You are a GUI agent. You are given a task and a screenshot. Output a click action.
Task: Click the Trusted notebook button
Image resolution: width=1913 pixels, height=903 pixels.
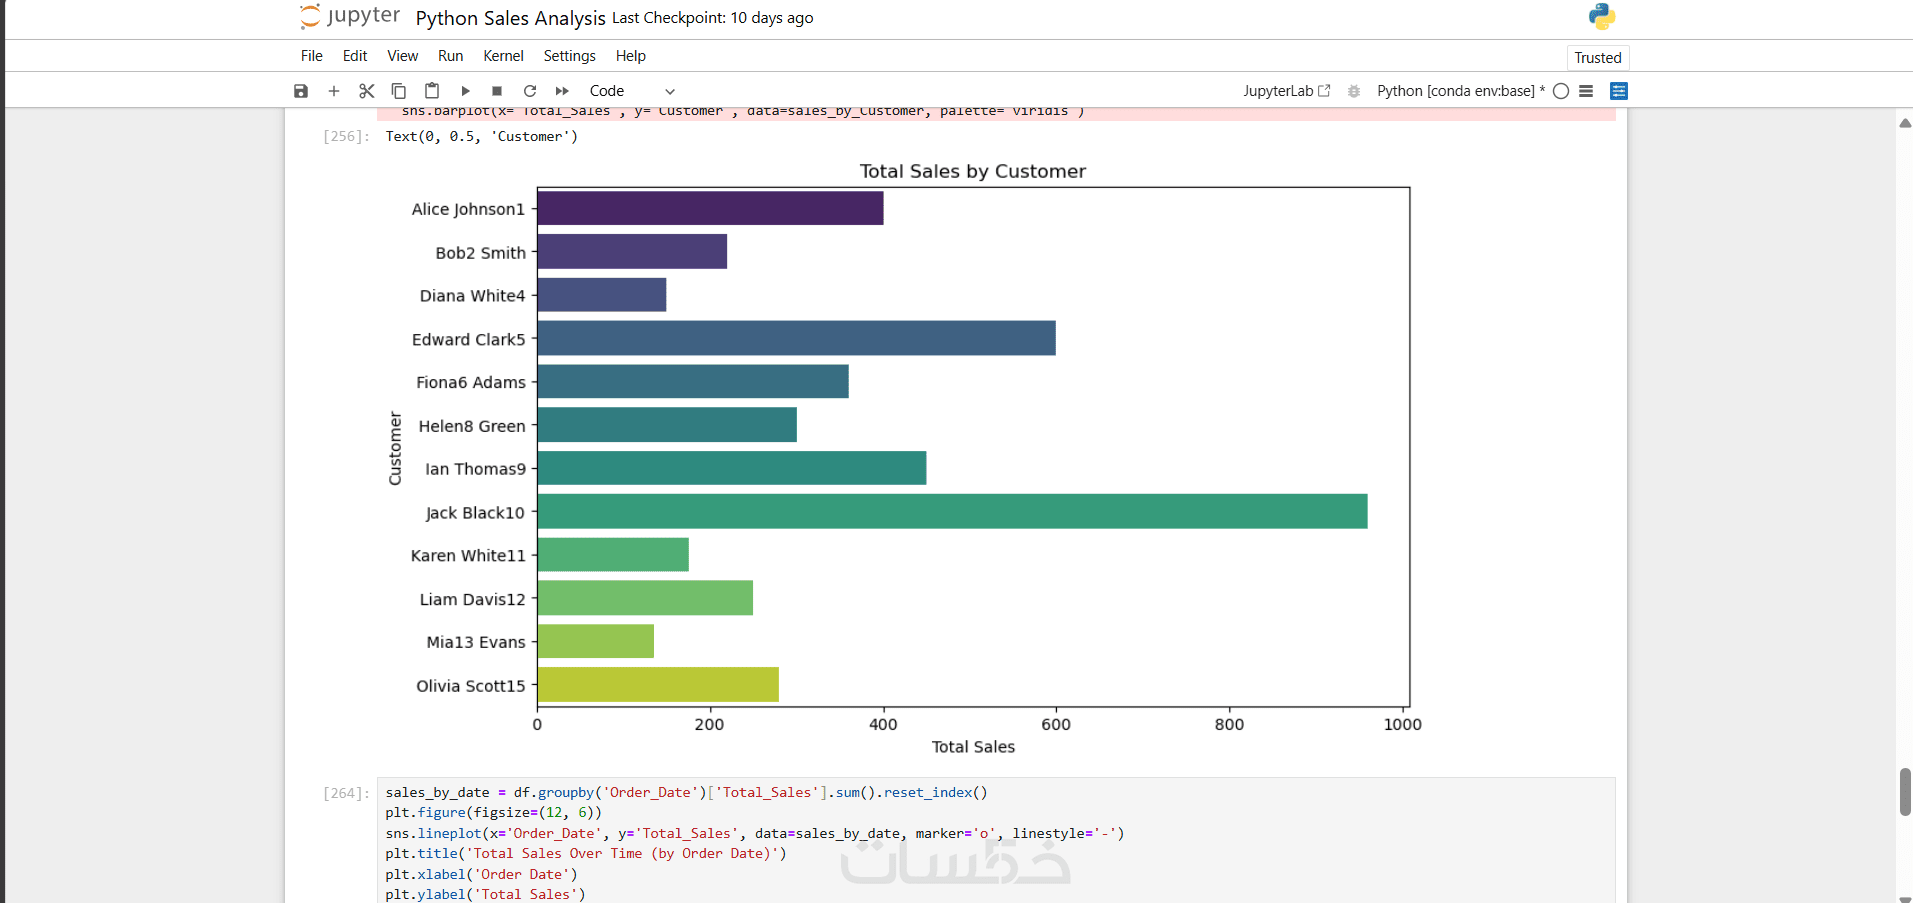pyautogui.click(x=1597, y=58)
